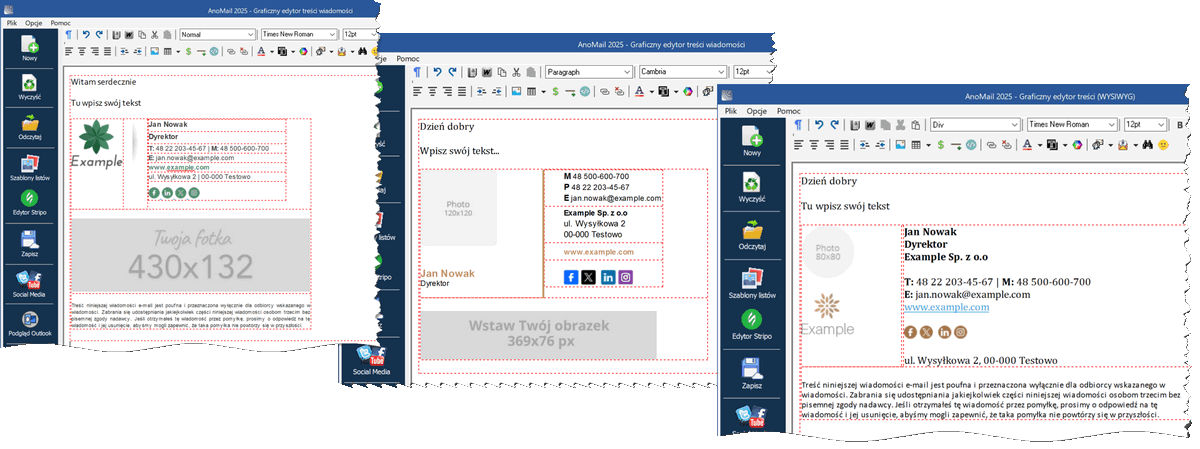Open Times New Roman font dropdown, right window
The height and width of the screenshot is (449, 1200).
1072,125
